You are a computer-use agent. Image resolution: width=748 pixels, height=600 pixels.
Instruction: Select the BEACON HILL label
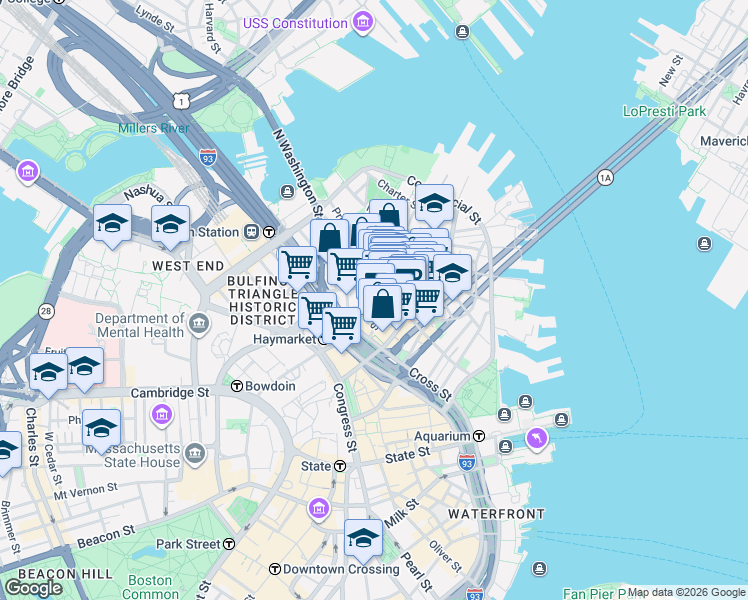tap(65, 574)
